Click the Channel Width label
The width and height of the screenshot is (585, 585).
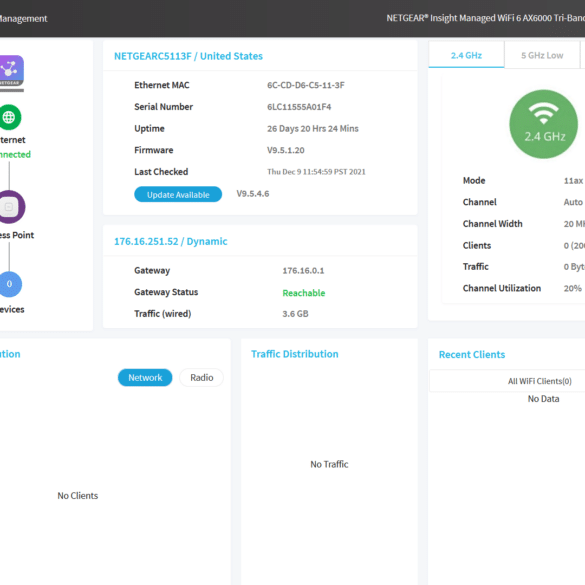(492, 223)
